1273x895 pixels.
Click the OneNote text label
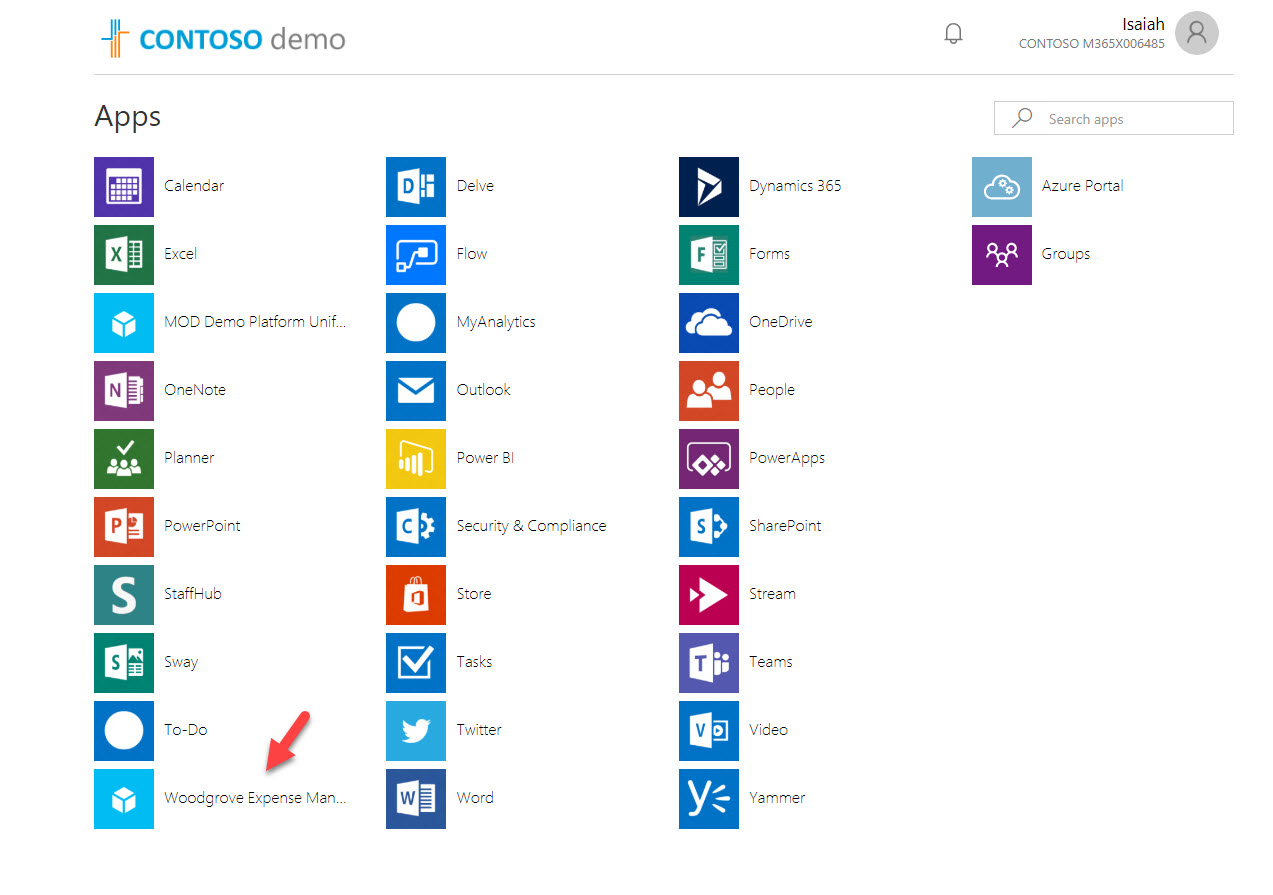coord(195,390)
